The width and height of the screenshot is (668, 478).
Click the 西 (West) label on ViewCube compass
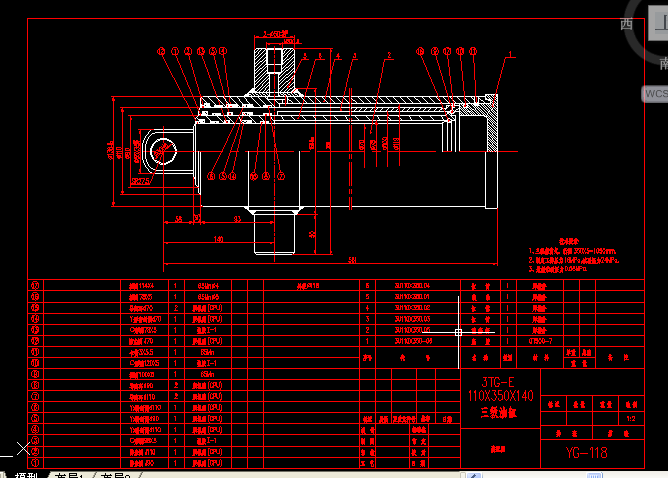click(626, 24)
